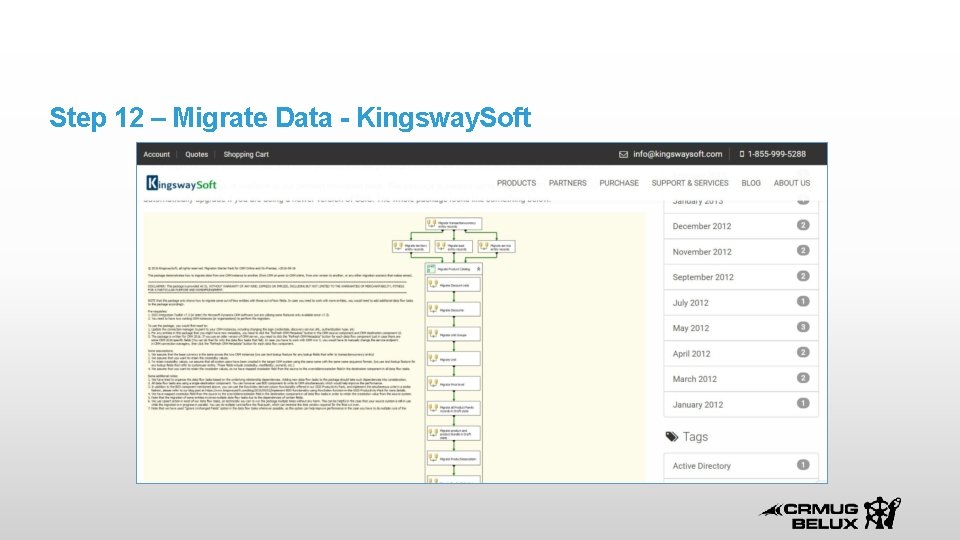Open the PARTNERS menu
The height and width of the screenshot is (540, 960).
coord(568,183)
